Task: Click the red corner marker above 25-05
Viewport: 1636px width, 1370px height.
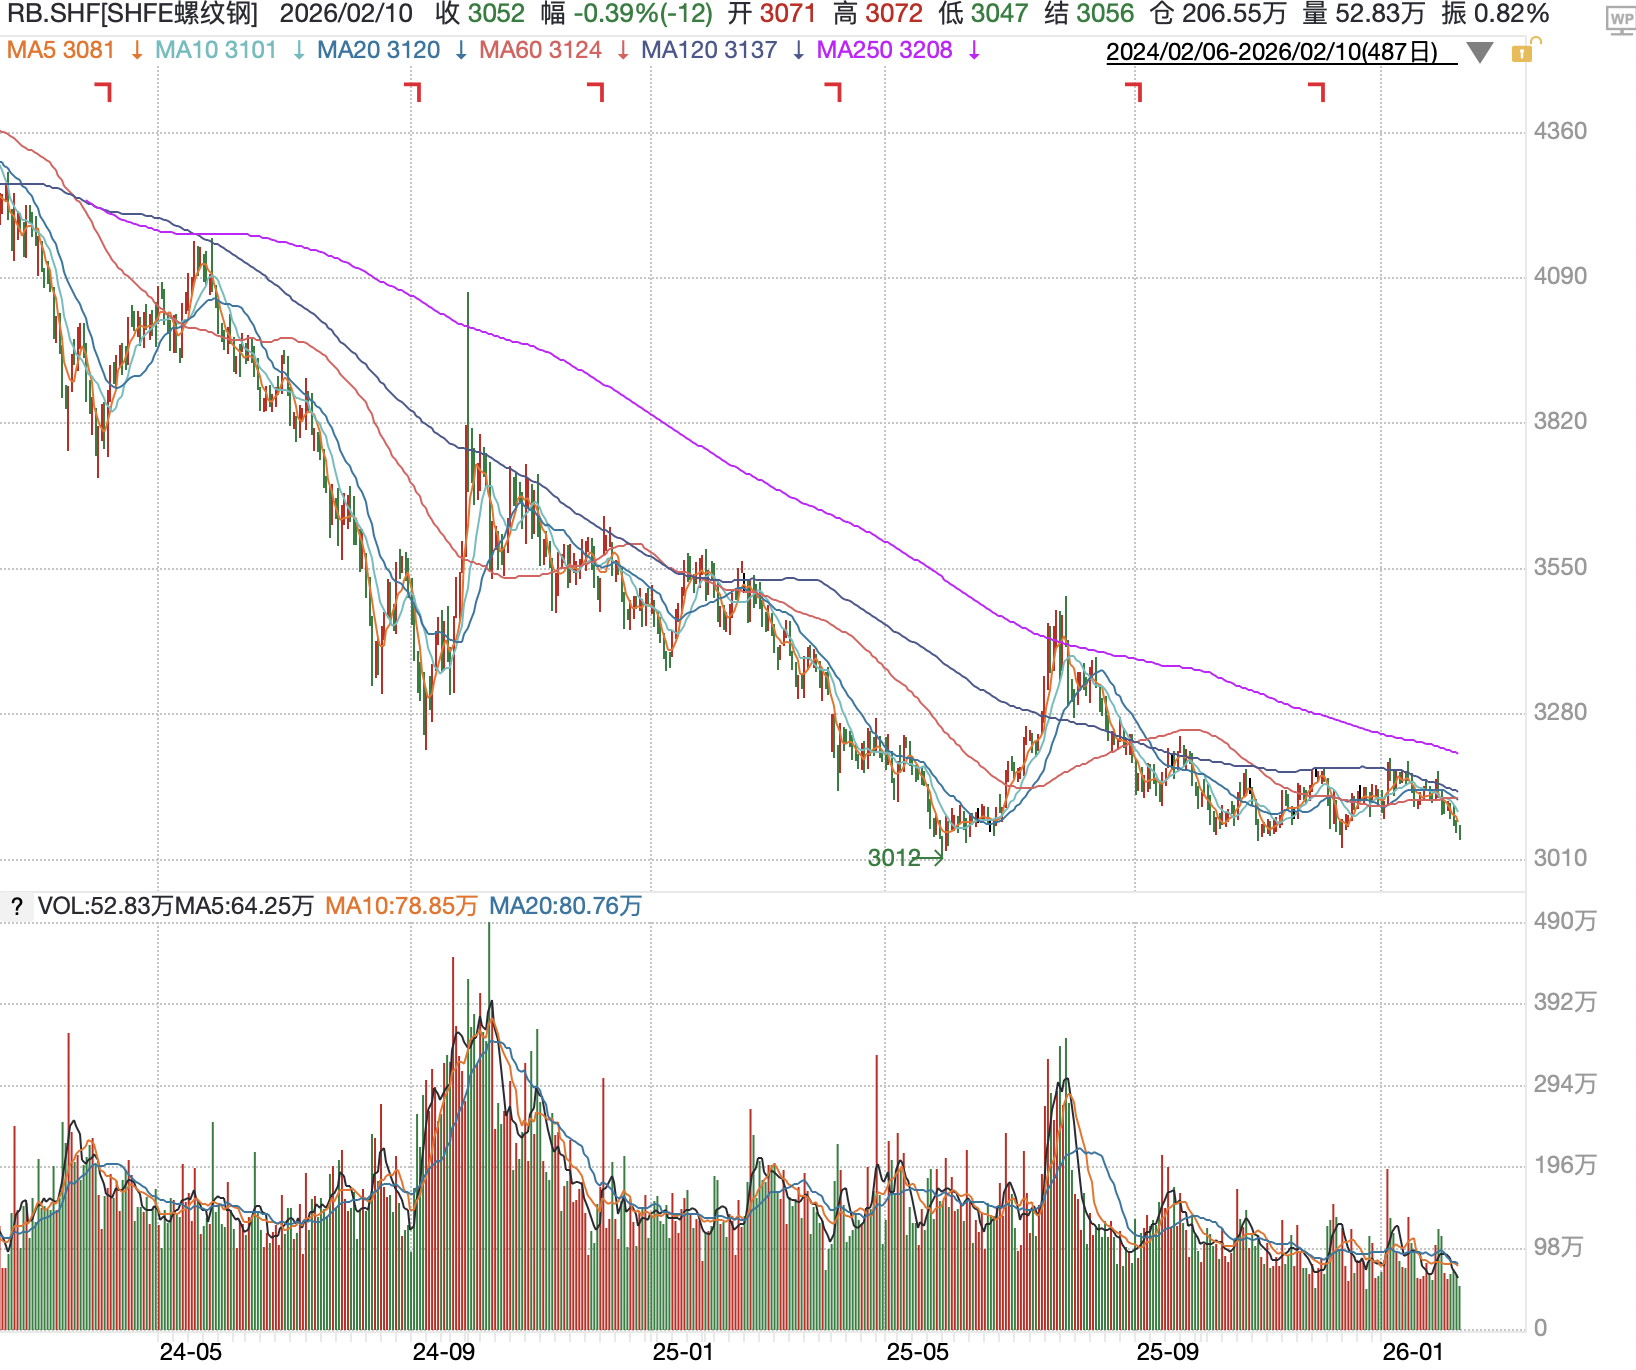Action: tap(834, 93)
